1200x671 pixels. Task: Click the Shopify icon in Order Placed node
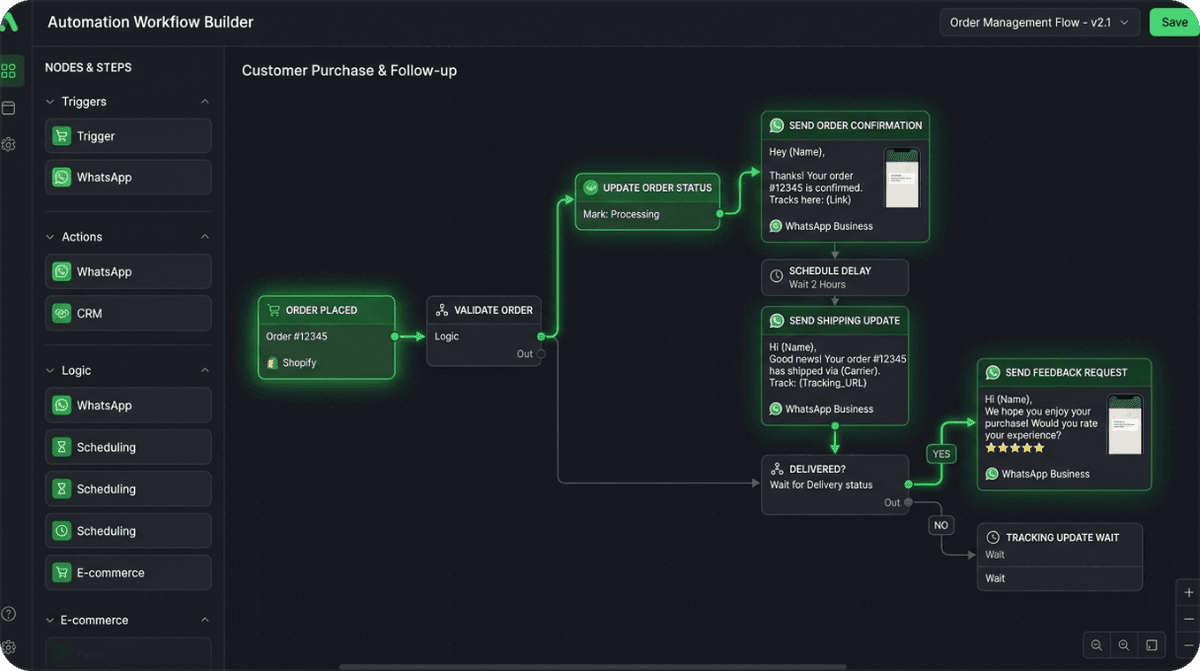(272, 363)
